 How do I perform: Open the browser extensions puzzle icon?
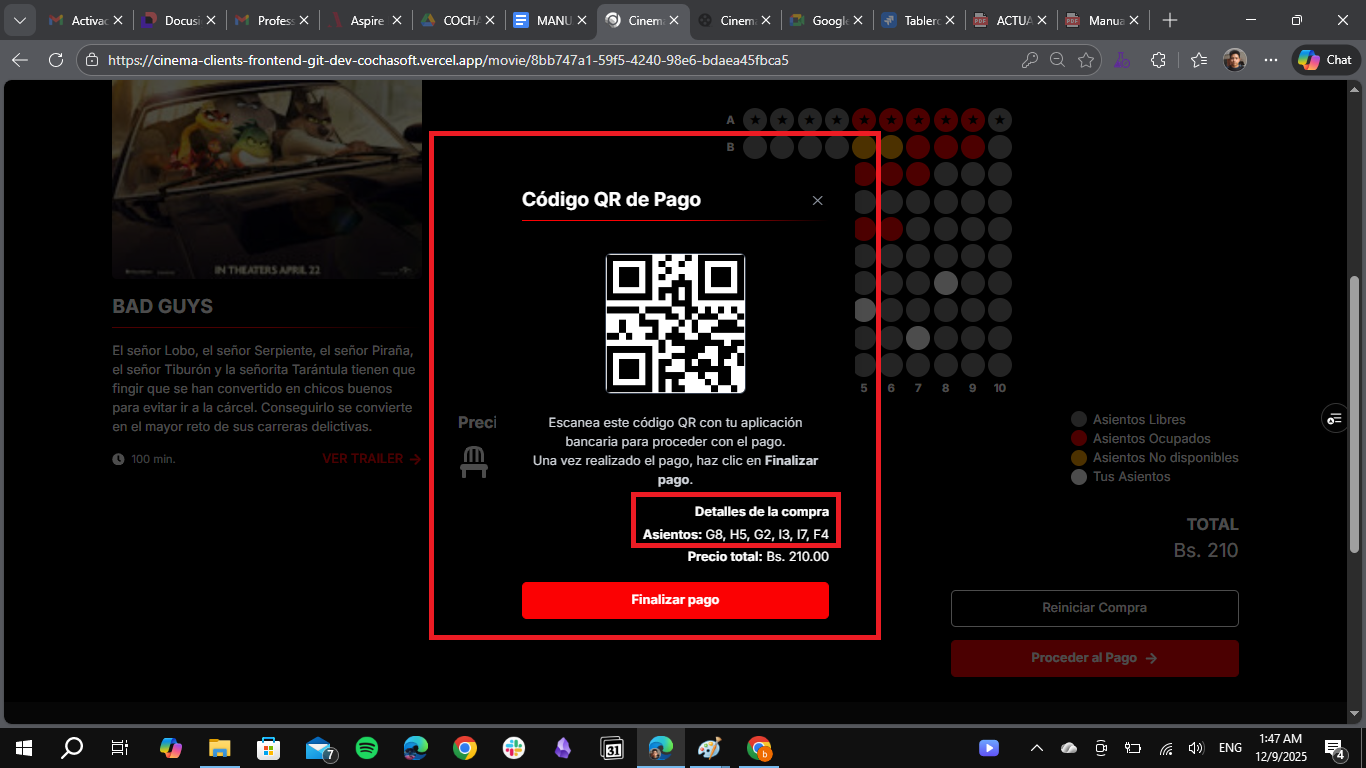(x=1158, y=60)
